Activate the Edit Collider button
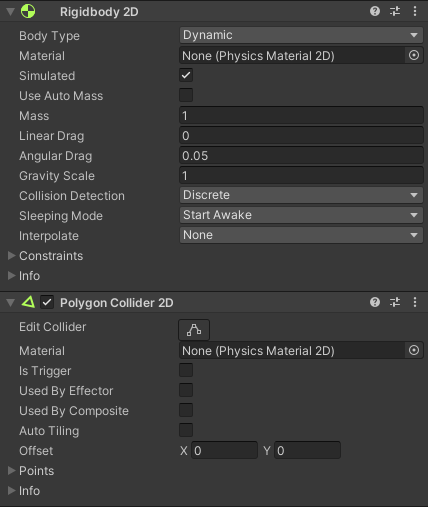 pos(194,330)
